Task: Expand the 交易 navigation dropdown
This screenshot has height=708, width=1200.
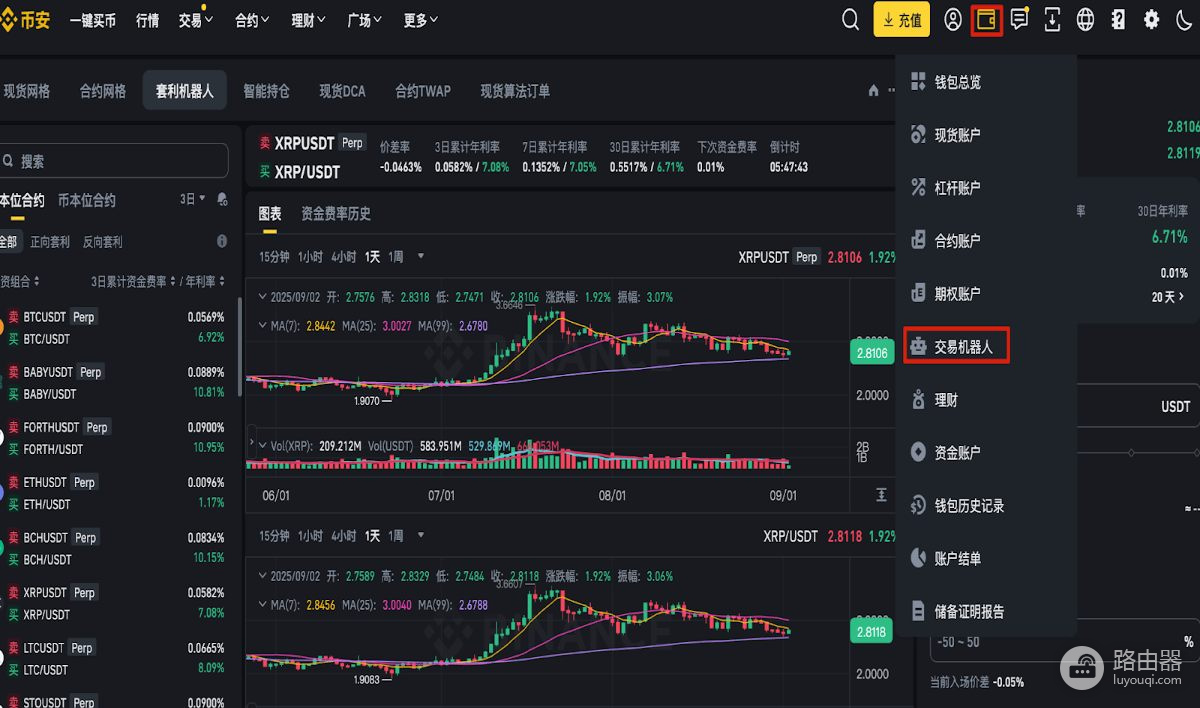Action: pos(196,20)
